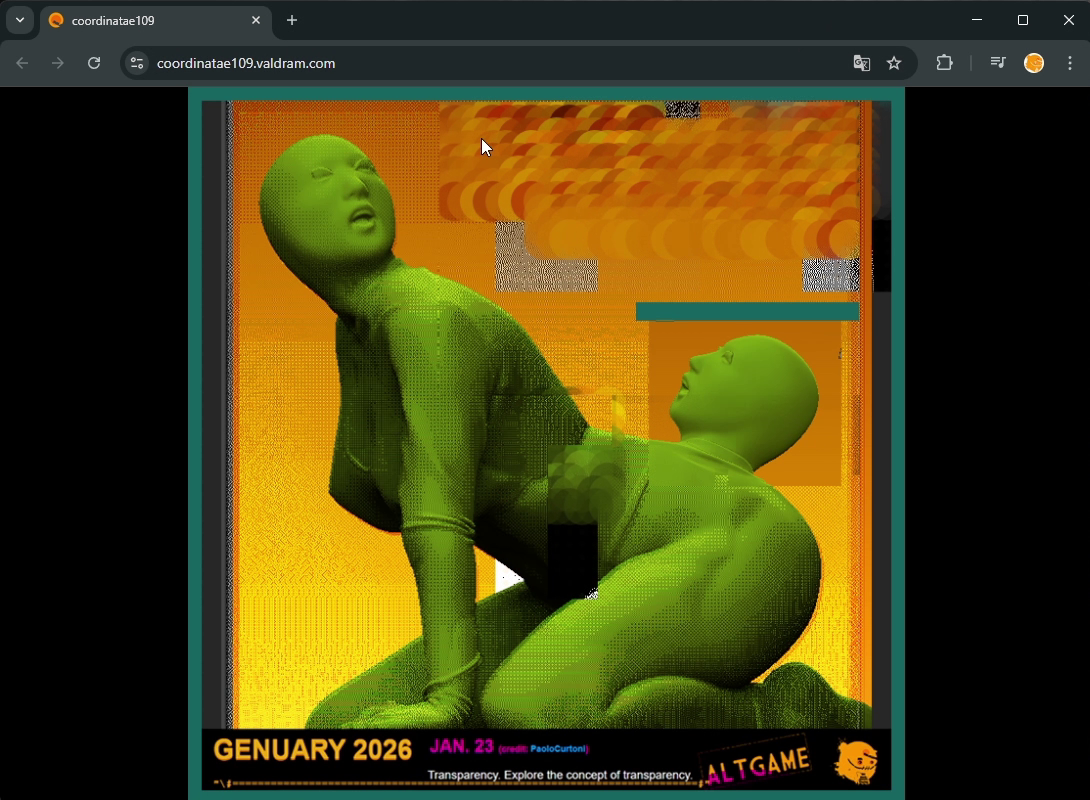Click the reload page button
This screenshot has height=800, width=1090.
tap(94, 63)
